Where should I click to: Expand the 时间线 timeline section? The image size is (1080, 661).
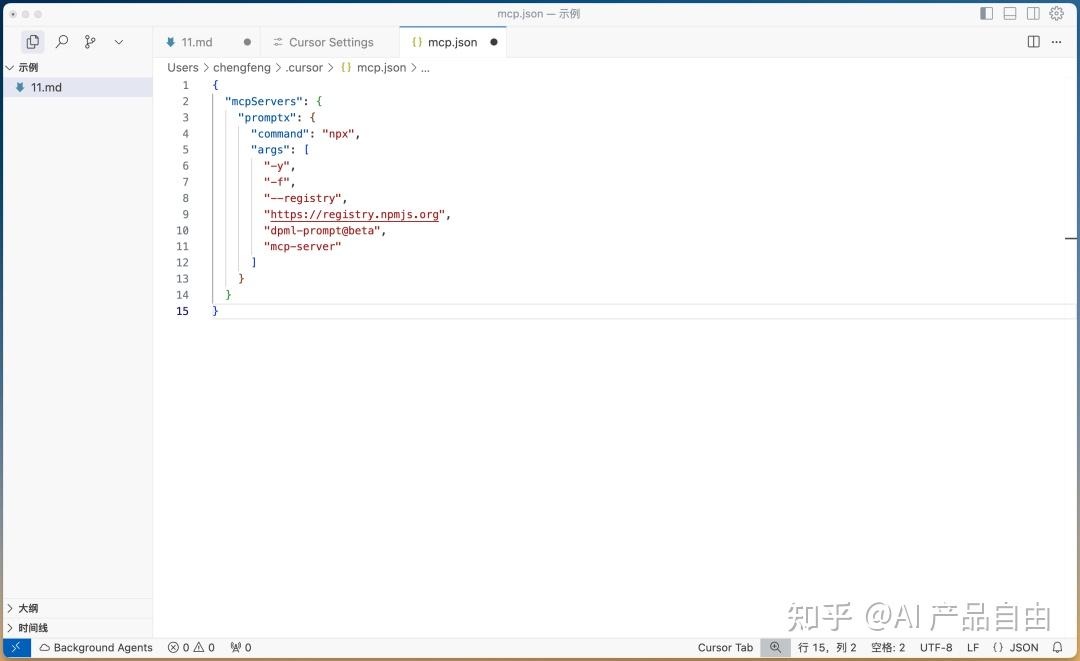pos(77,627)
